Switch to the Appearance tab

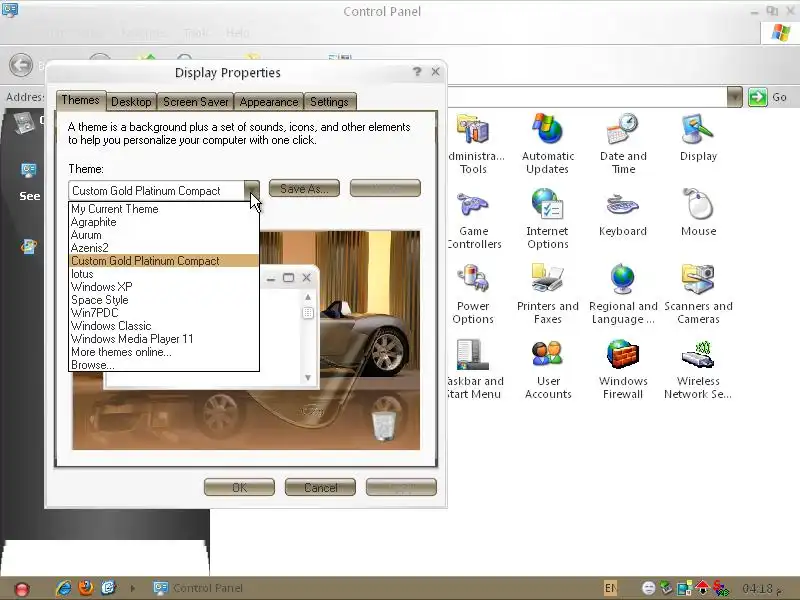pos(268,102)
